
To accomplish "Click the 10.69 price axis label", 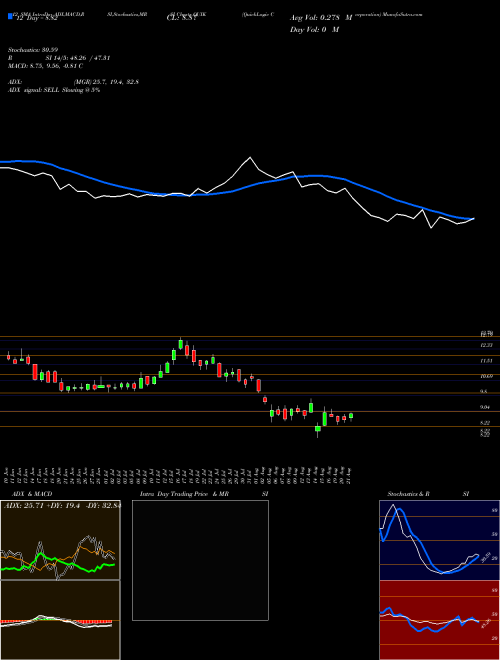I will 486,376.
